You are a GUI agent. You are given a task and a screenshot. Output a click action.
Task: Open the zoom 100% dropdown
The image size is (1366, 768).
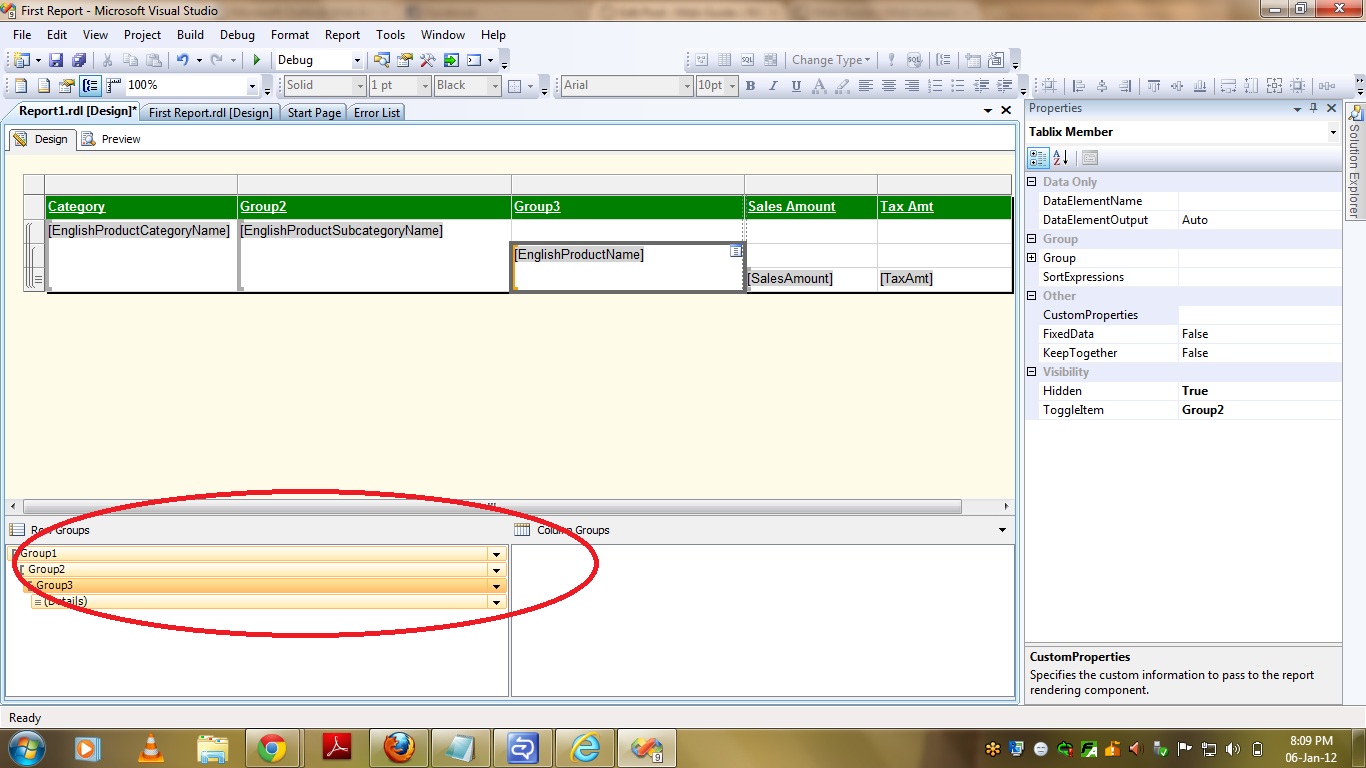click(x=253, y=86)
